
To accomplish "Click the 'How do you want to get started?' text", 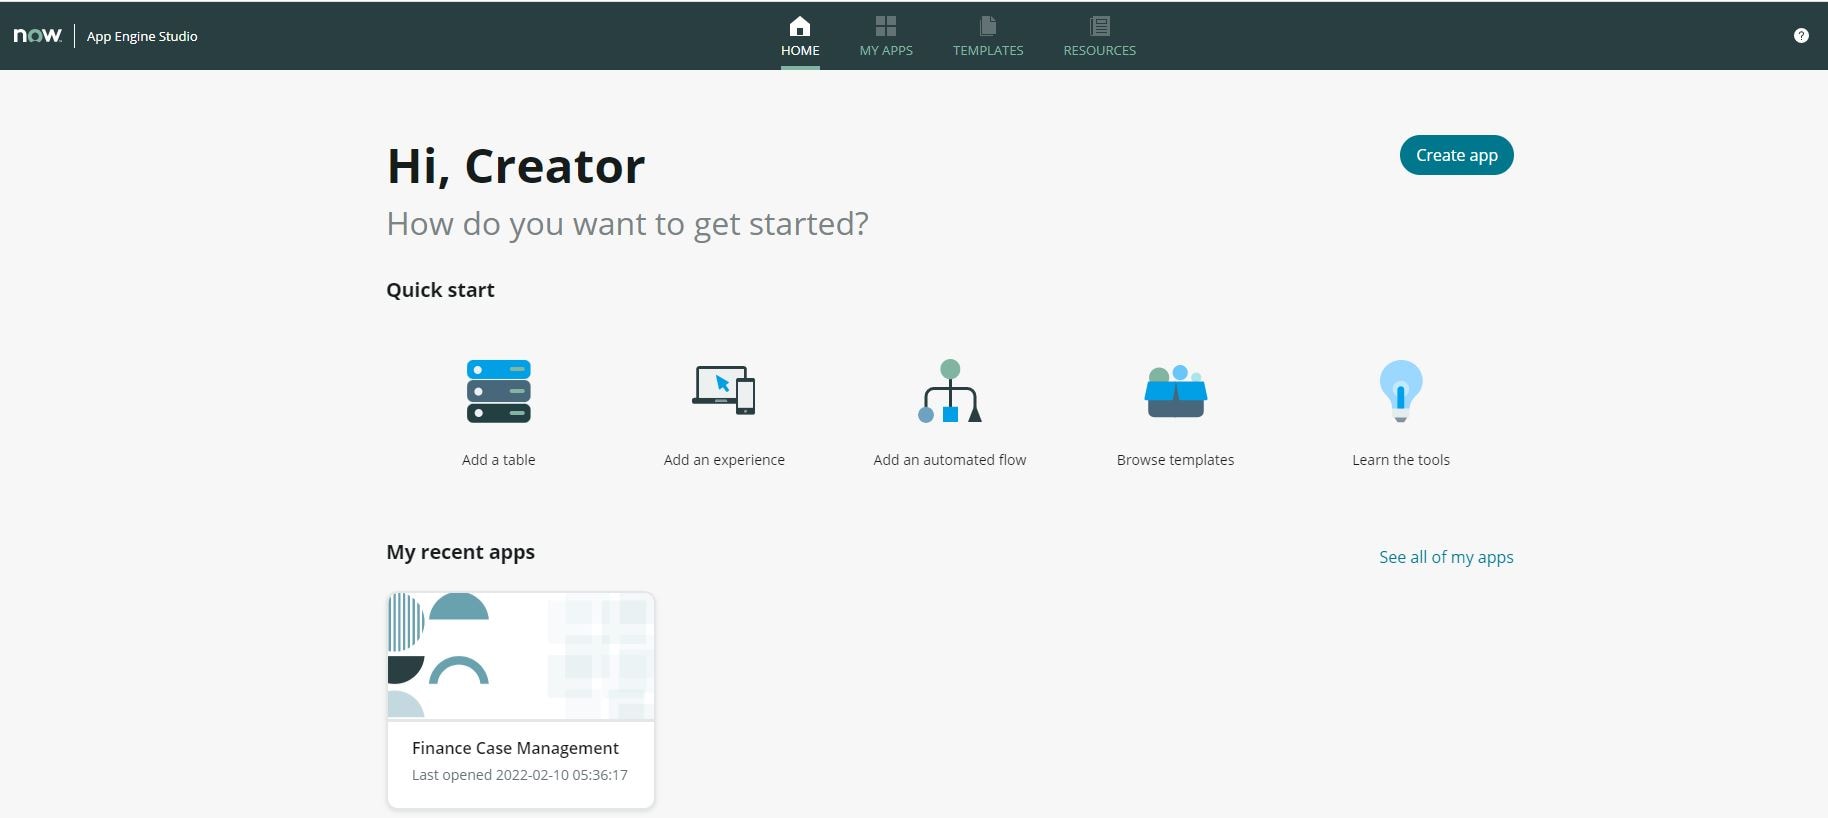I will [628, 224].
